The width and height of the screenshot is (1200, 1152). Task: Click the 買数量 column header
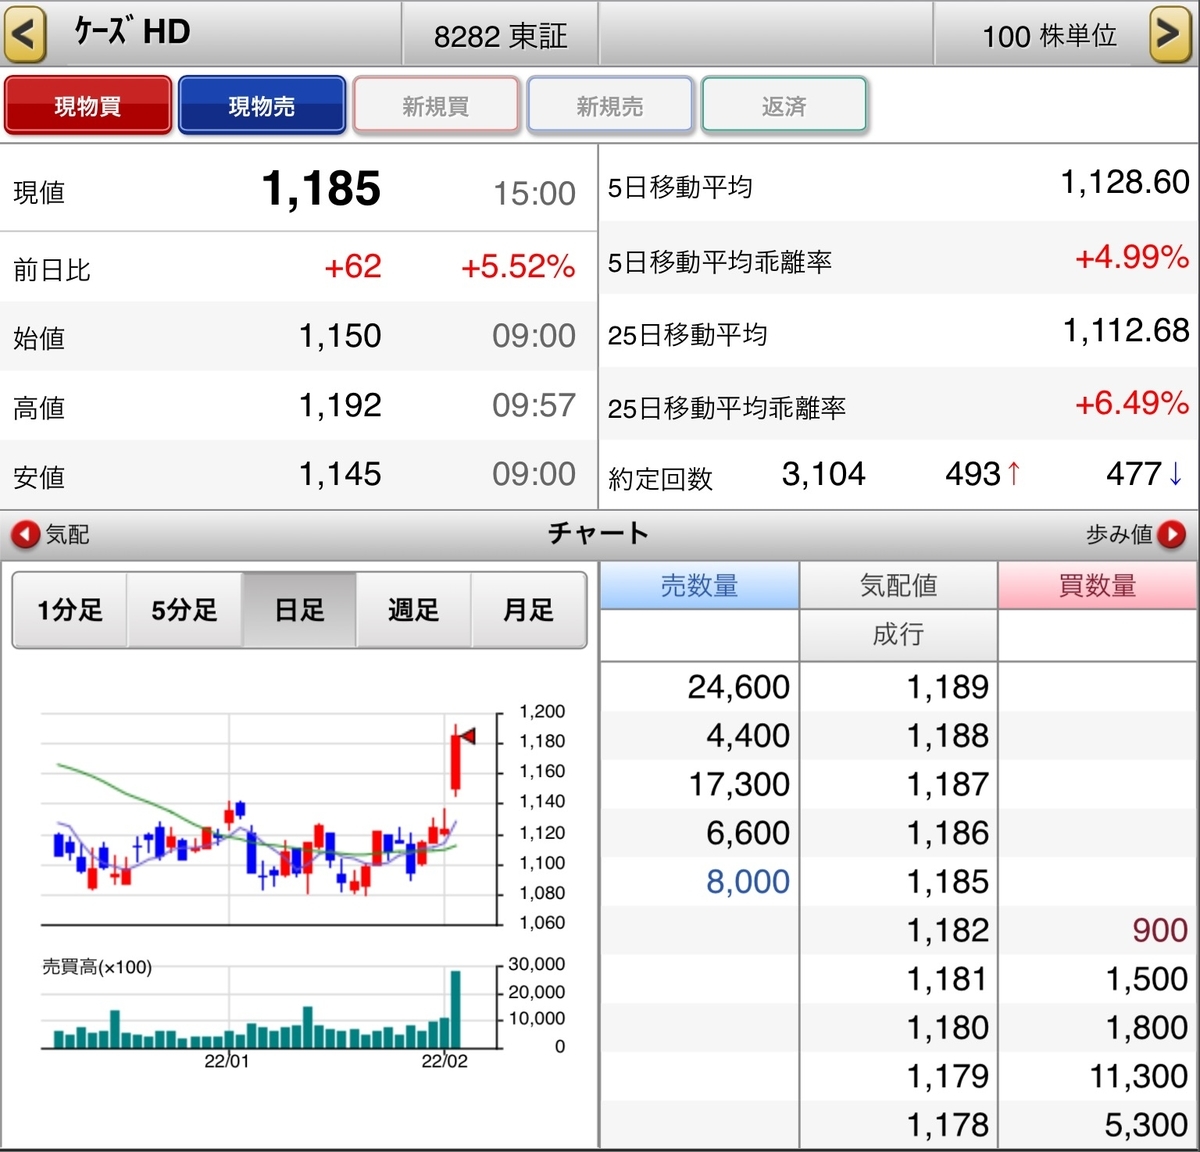[x=1098, y=585]
